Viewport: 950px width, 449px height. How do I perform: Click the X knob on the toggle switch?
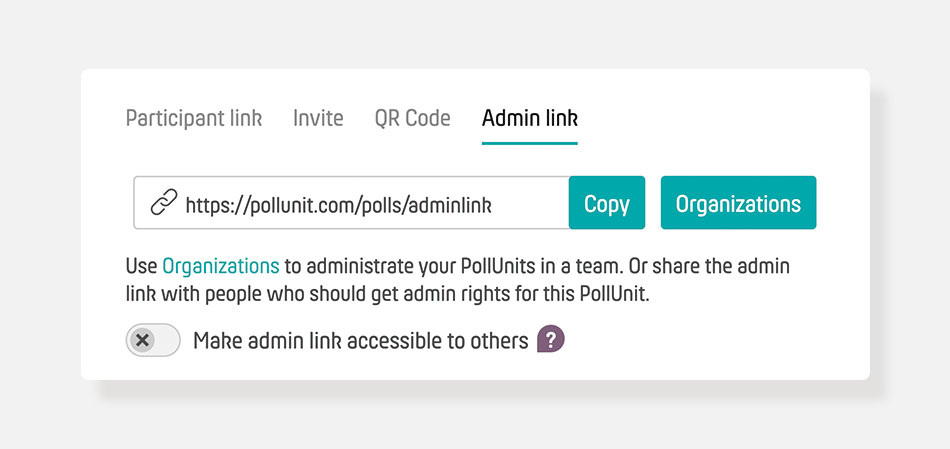click(142, 340)
